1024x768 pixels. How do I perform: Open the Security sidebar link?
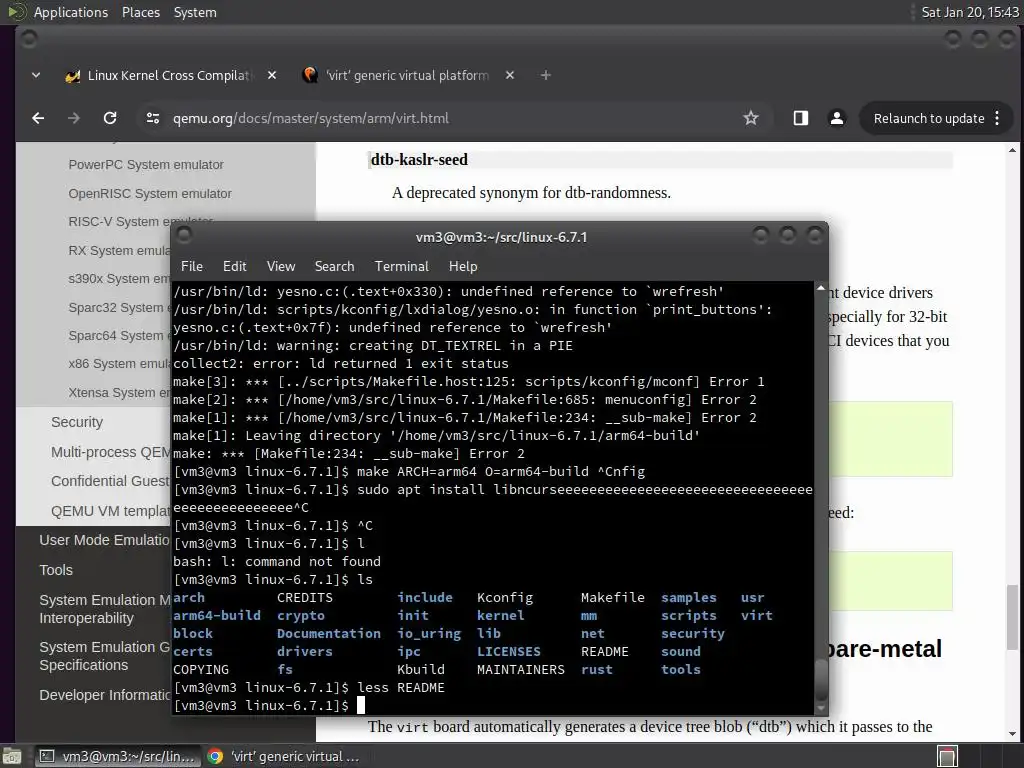tap(76, 422)
